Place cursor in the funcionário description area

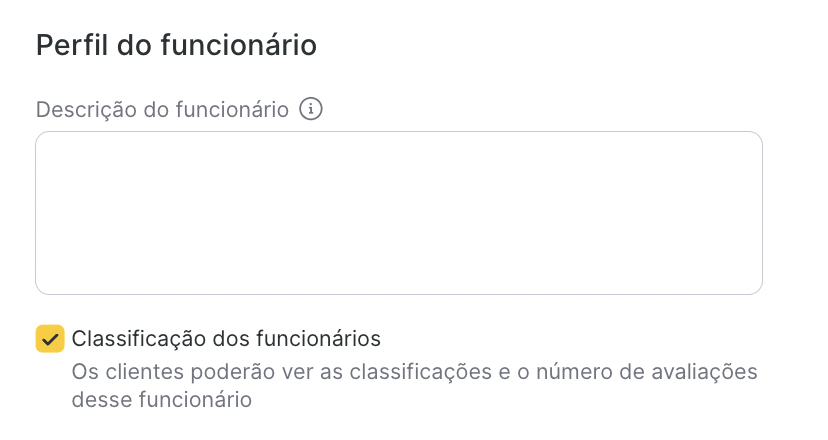tap(398, 213)
